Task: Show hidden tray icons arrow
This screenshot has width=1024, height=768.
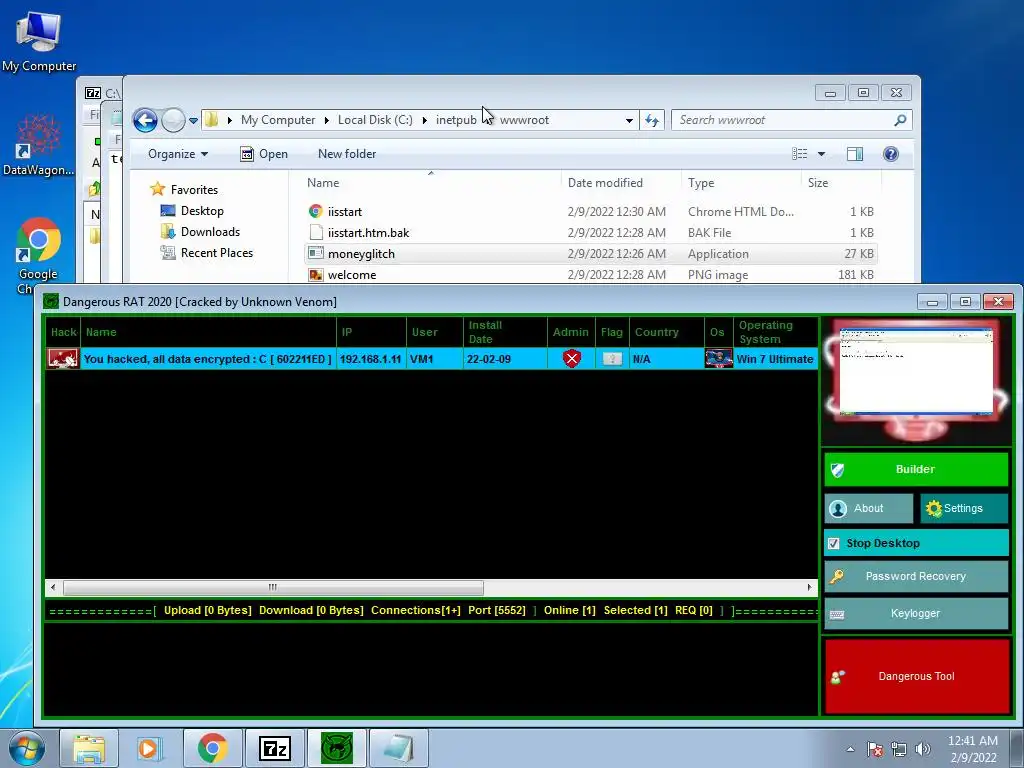Action: (850, 749)
